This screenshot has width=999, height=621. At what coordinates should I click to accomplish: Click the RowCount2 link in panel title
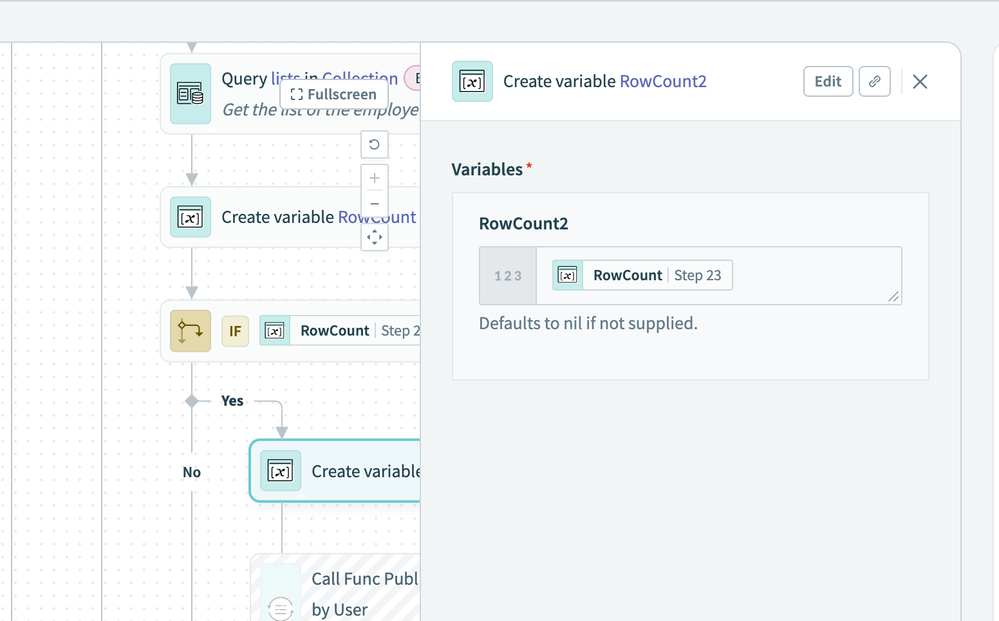pos(663,82)
